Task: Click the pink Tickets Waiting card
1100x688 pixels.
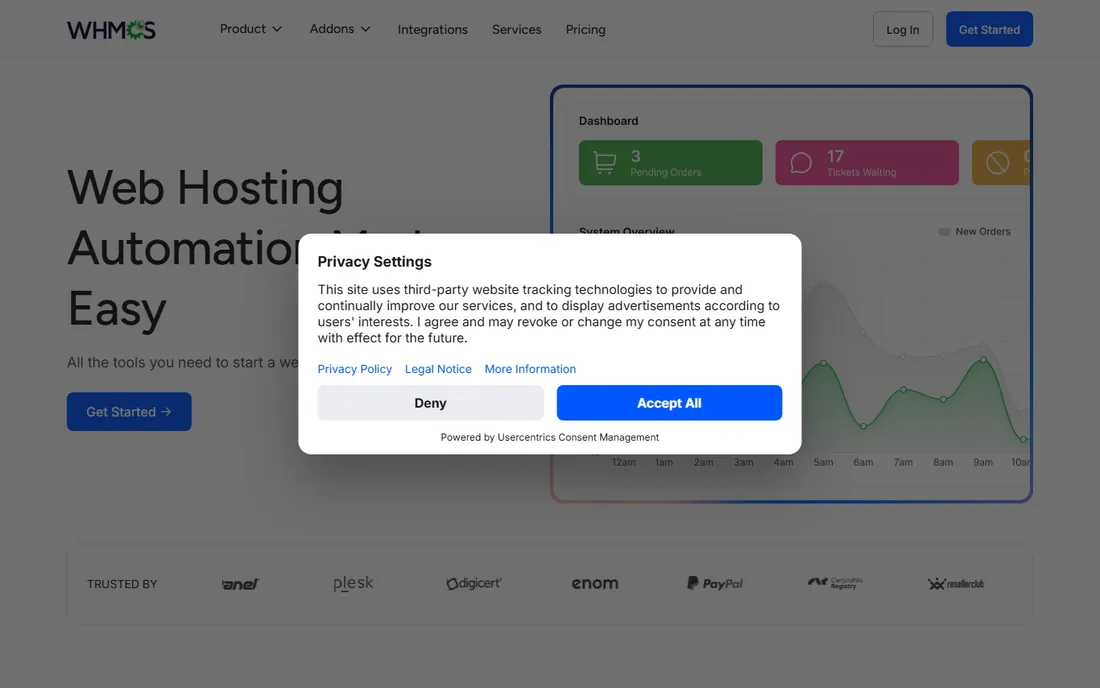Action: [x=866, y=163]
